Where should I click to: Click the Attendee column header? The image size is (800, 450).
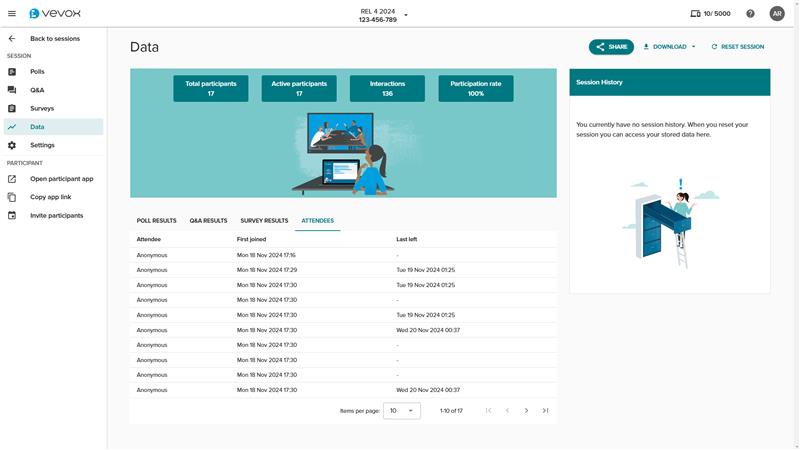point(148,239)
